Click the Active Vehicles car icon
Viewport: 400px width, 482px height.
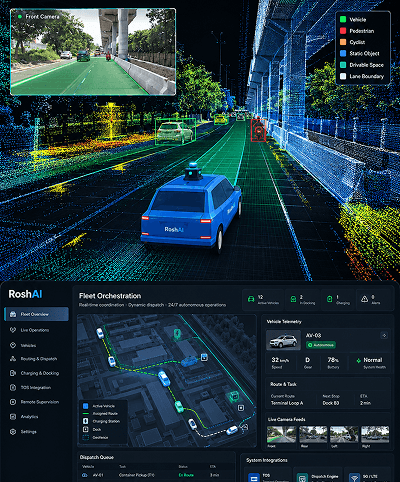point(251,299)
